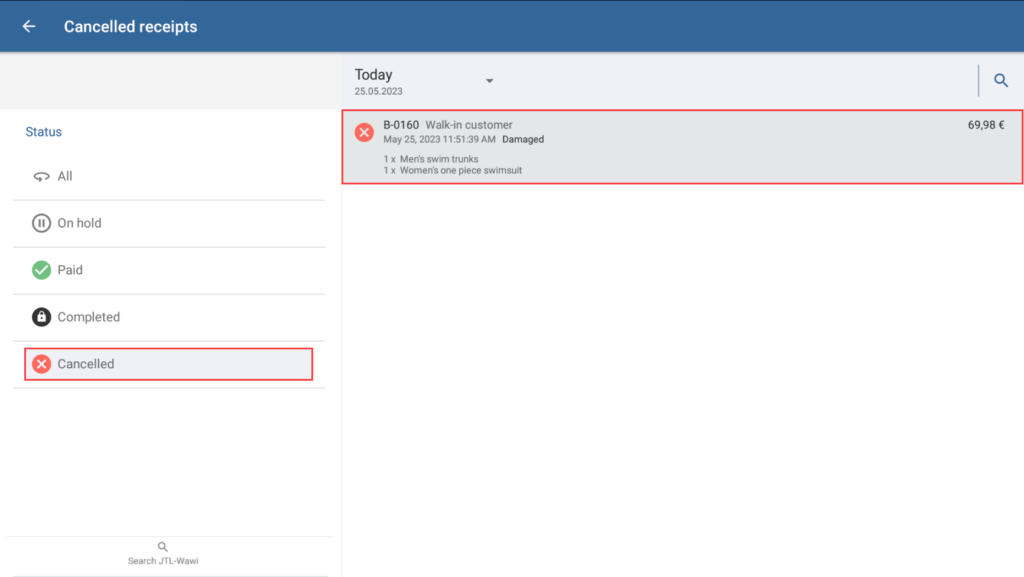Open receipt number B-0160
This screenshot has height=577, width=1024.
point(401,125)
